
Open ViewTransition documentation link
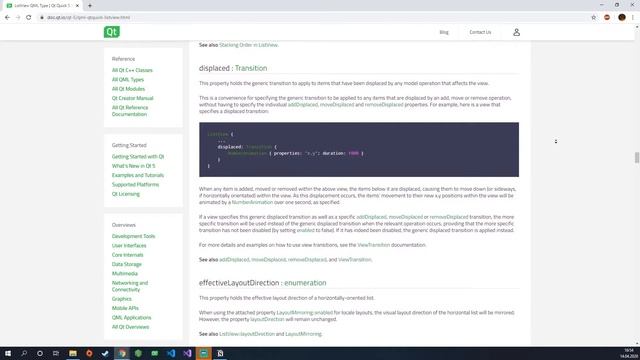tap(373, 245)
